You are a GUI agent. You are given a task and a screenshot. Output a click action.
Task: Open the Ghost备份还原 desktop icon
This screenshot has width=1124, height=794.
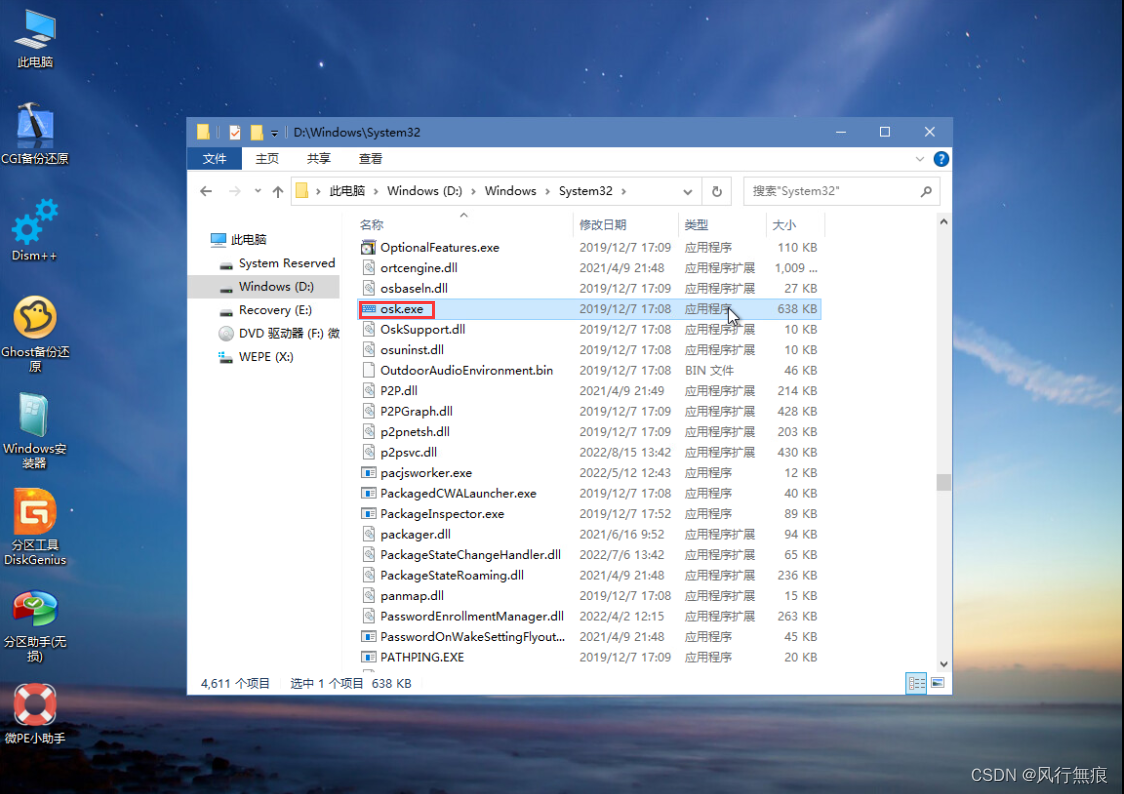pyautogui.click(x=35, y=333)
